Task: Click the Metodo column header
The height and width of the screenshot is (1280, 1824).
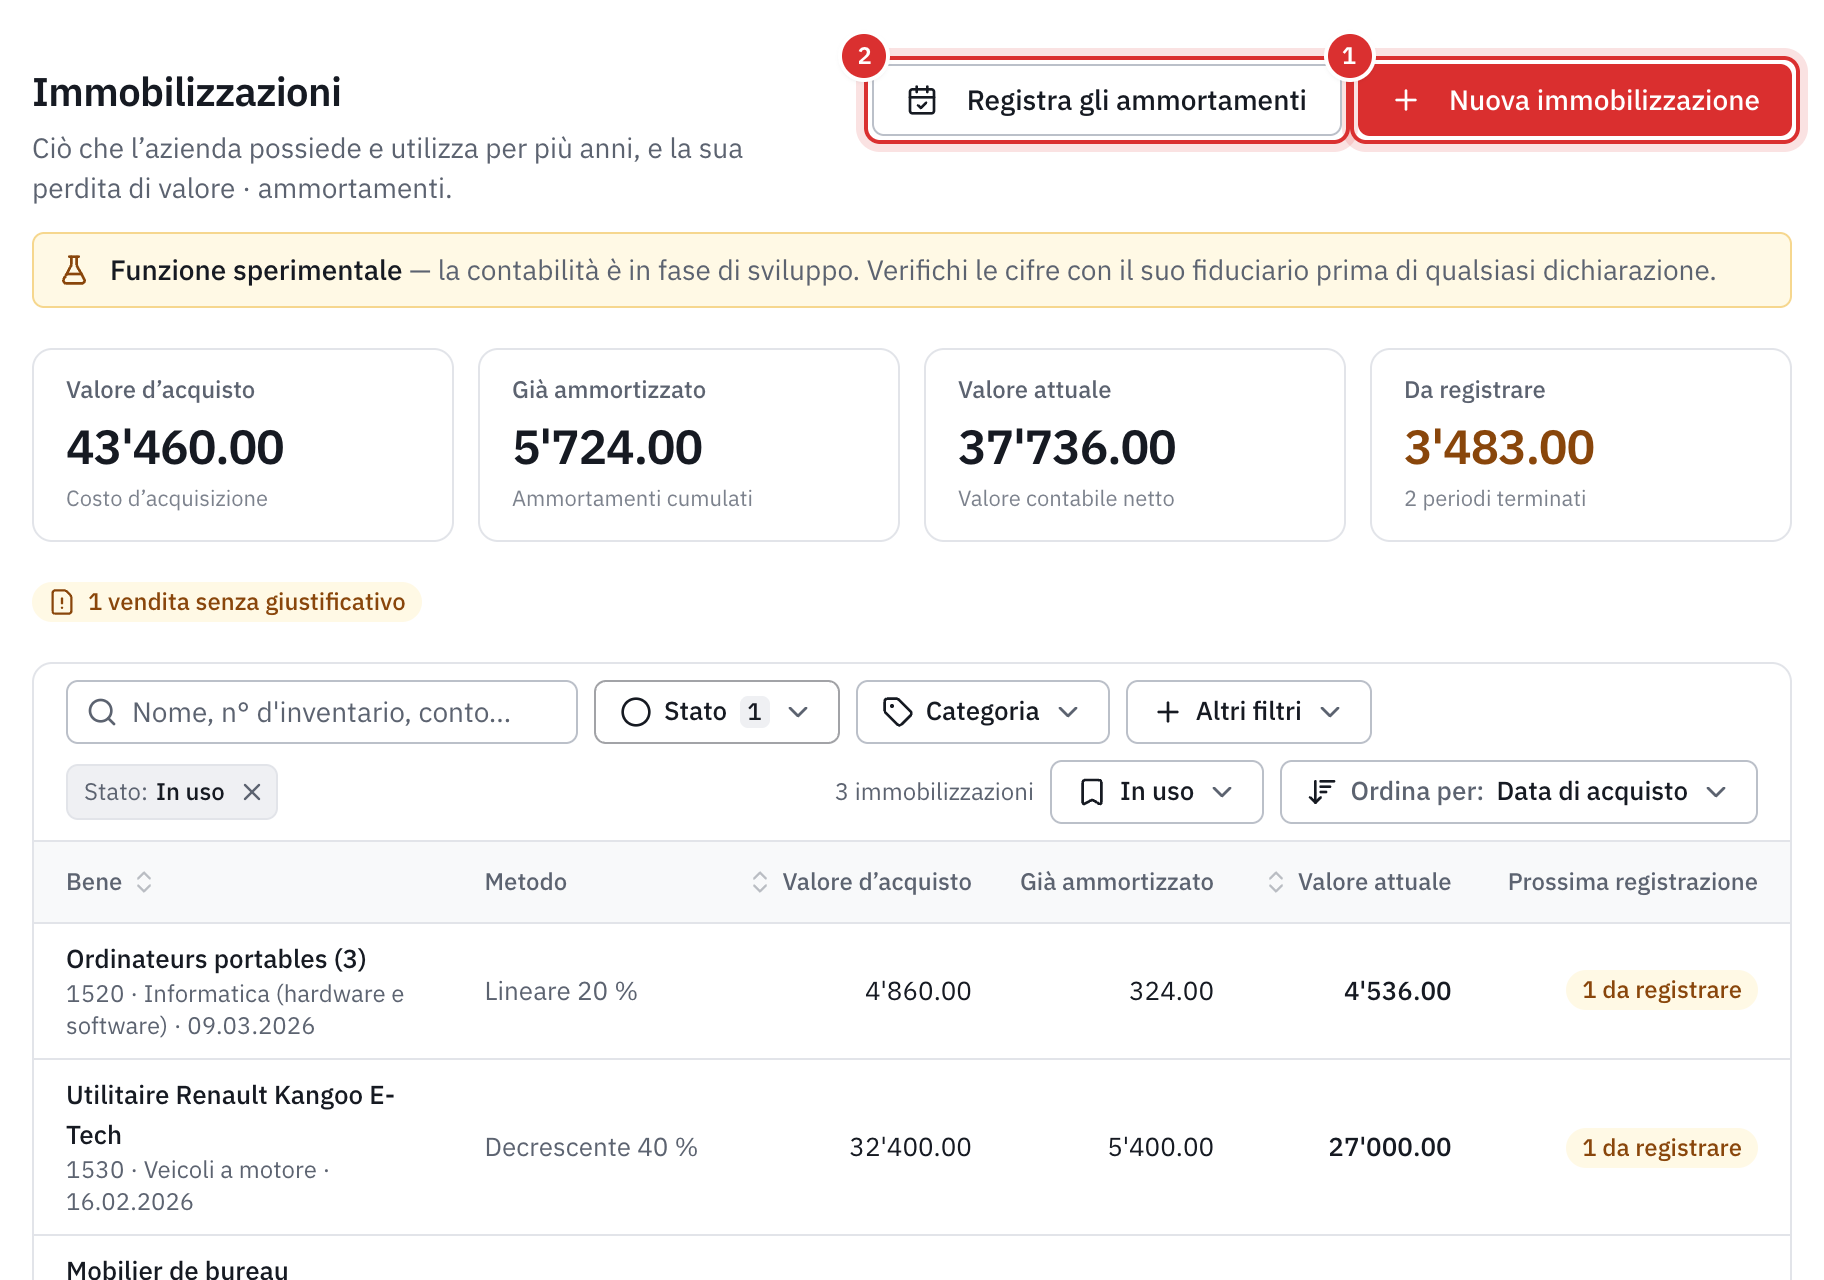Action: (x=526, y=882)
